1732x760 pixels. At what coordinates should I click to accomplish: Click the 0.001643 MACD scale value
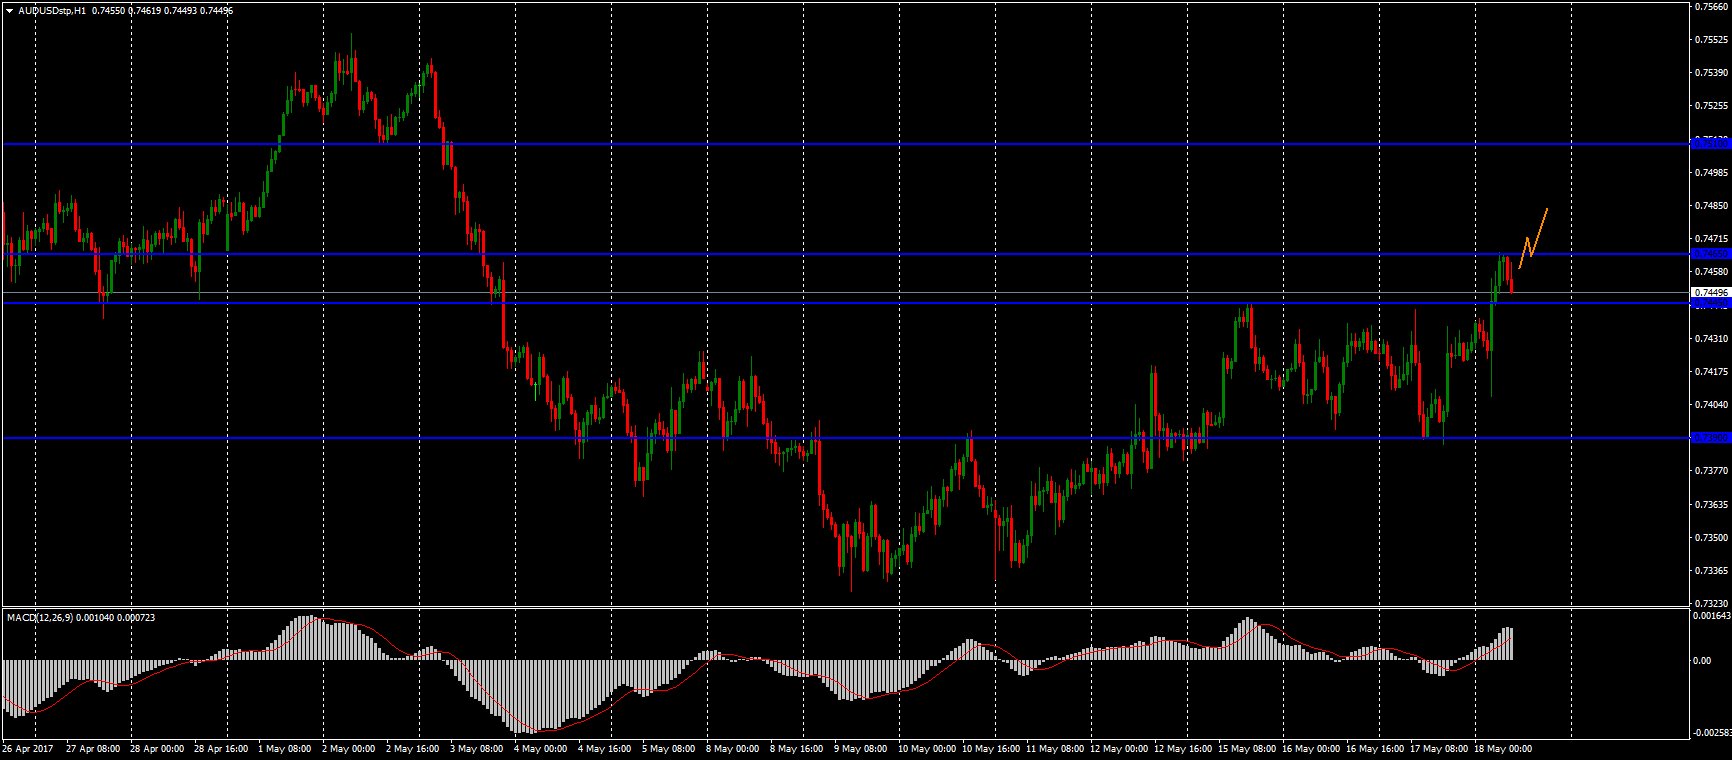click(1712, 616)
